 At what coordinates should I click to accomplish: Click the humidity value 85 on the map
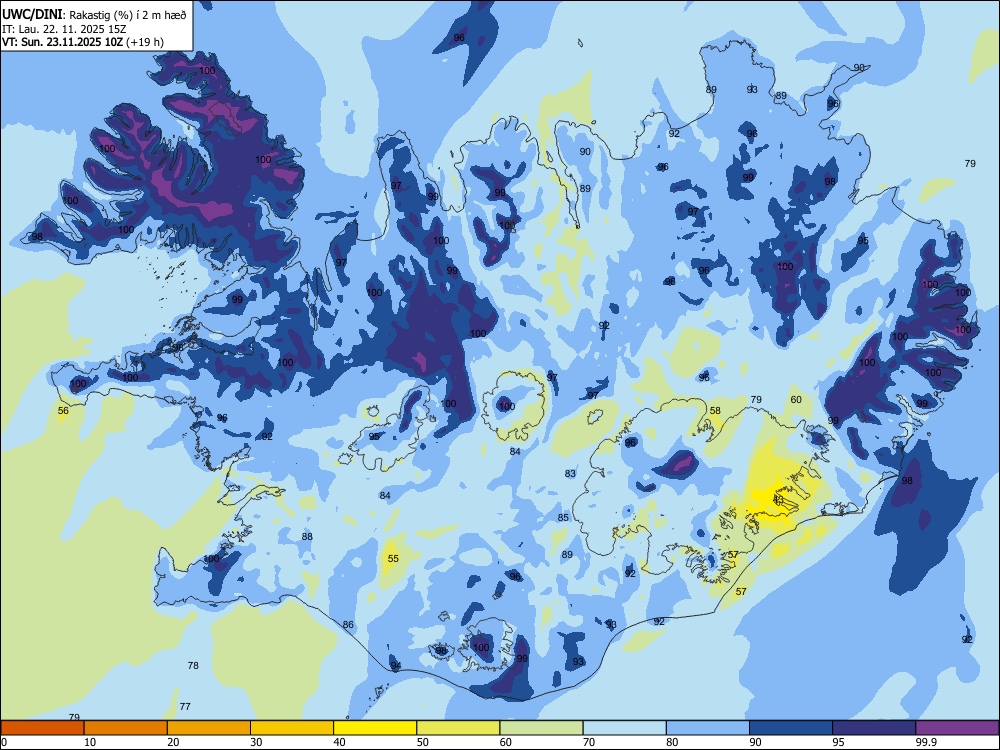click(563, 517)
